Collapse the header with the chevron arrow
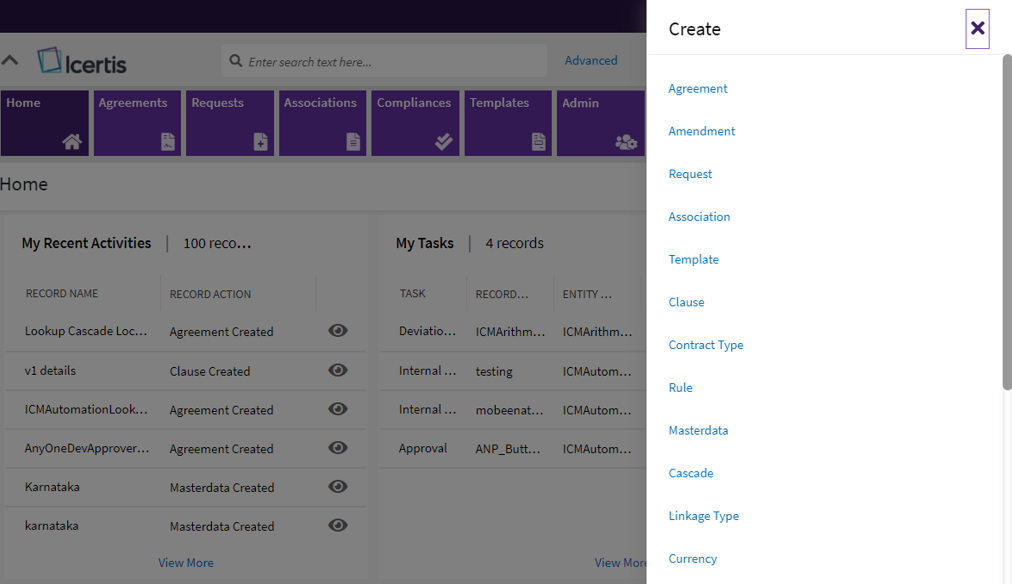1012x584 pixels. pyautogui.click(x=10, y=61)
